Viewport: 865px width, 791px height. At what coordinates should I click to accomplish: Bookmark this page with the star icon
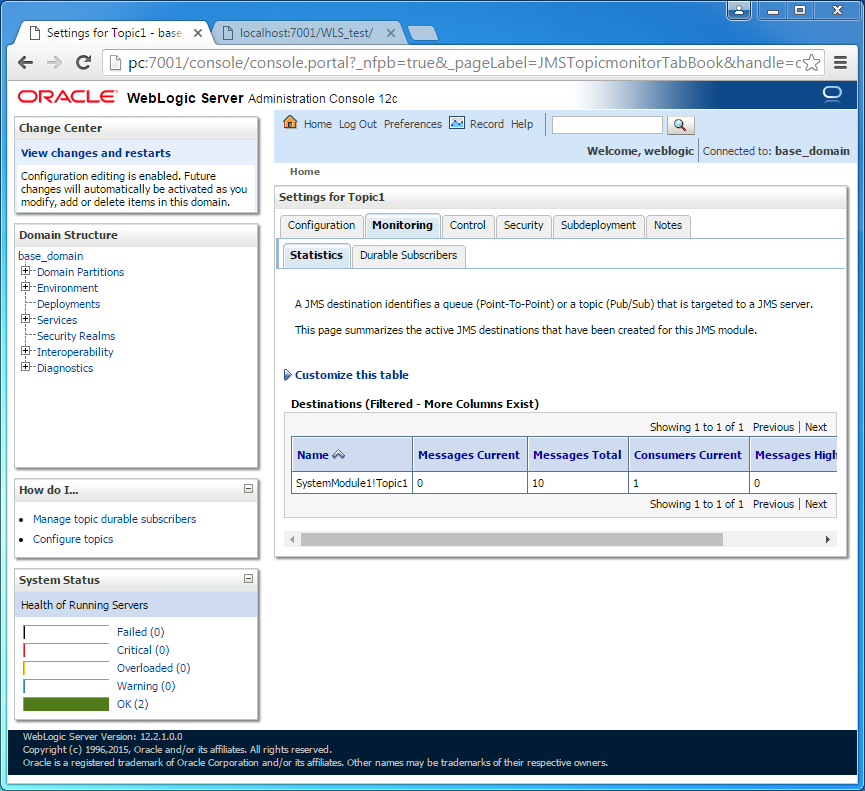click(x=811, y=63)
